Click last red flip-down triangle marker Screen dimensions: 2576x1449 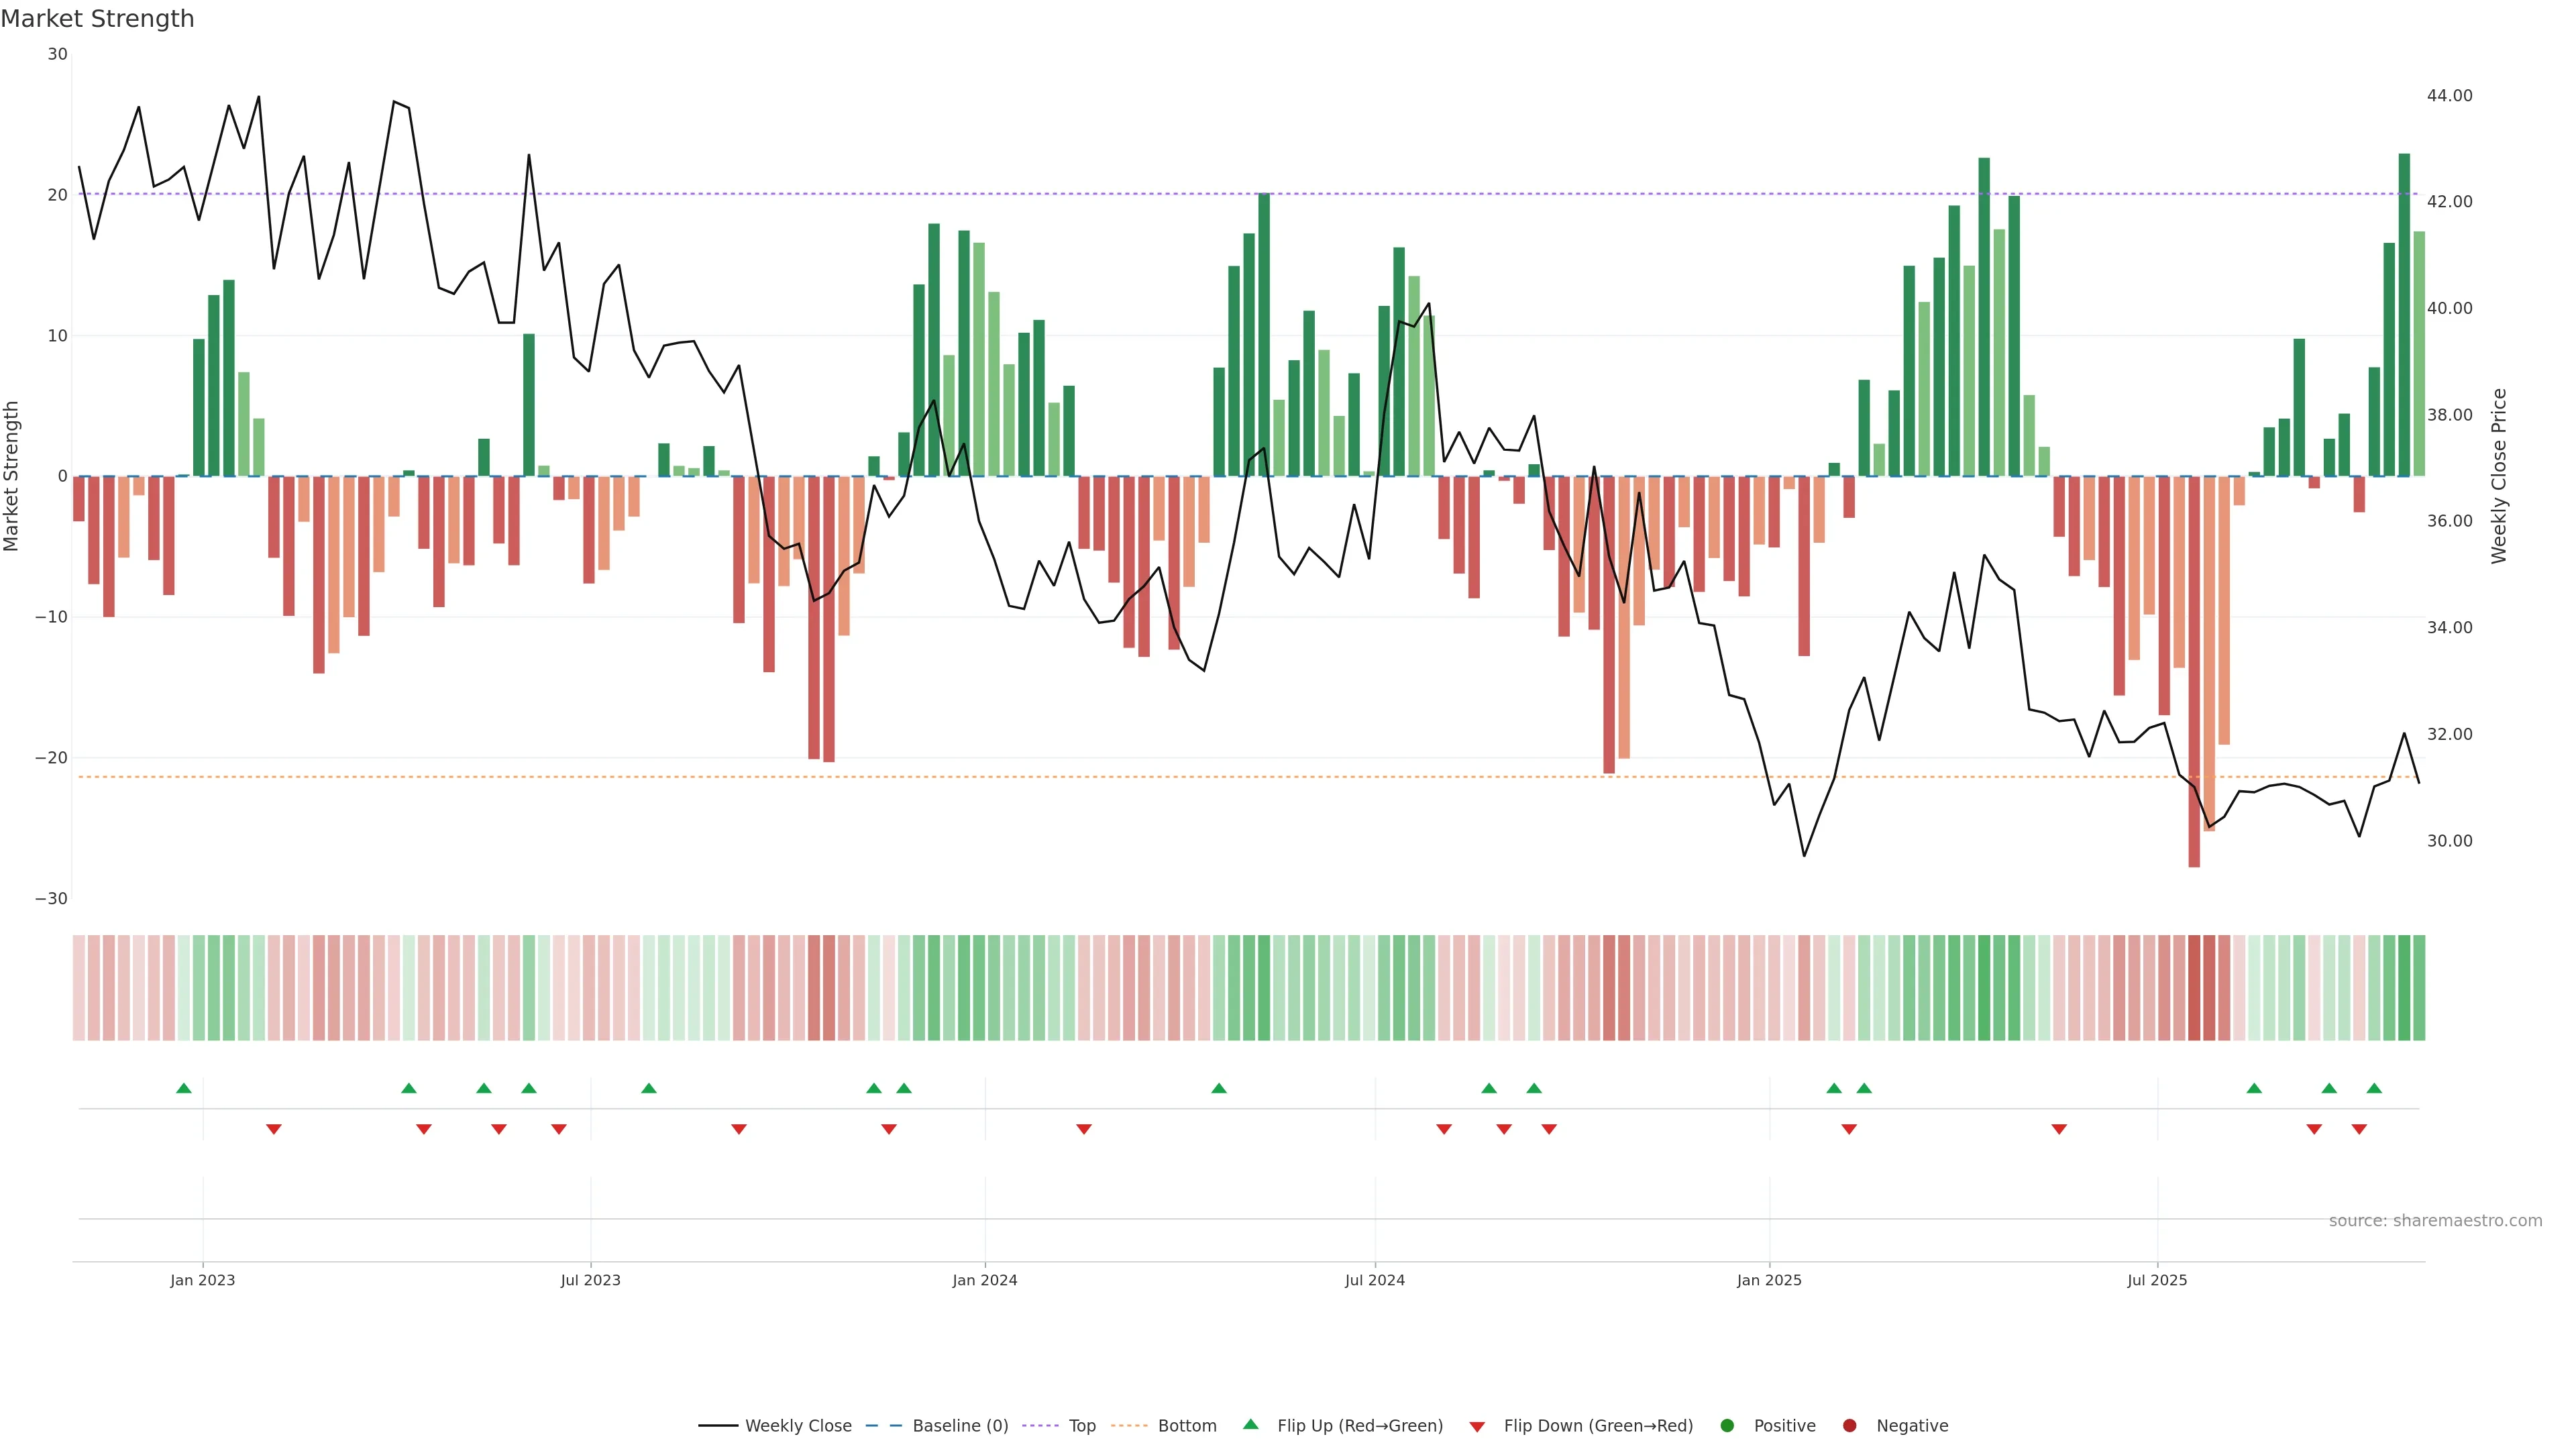point(2359,1129)
